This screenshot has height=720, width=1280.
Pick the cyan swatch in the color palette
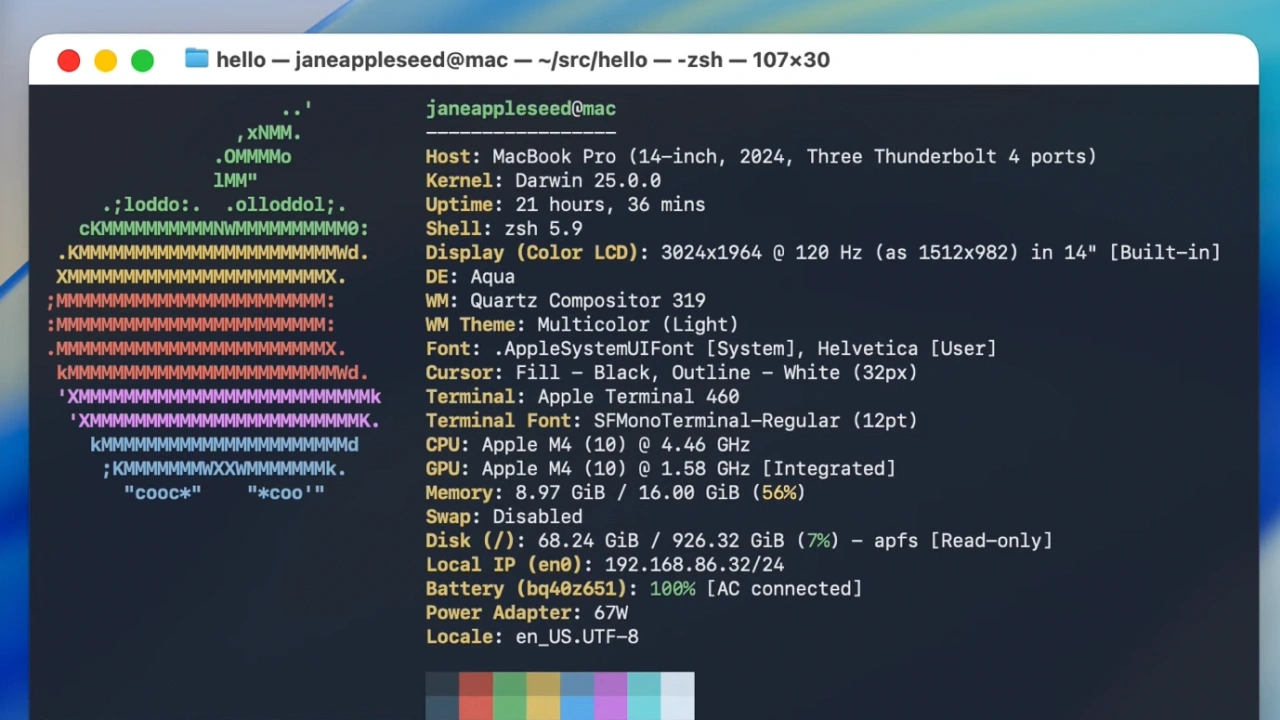pos(644,696)
